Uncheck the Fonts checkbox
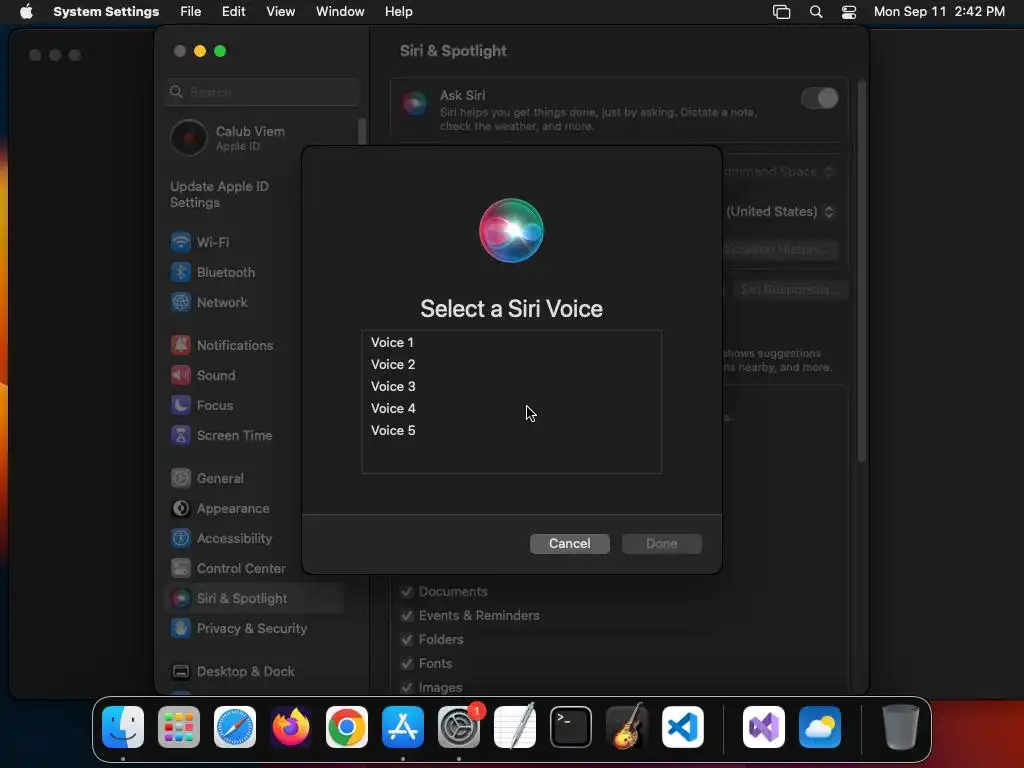This screenshot has width=1024, height=768. point(407,664)
